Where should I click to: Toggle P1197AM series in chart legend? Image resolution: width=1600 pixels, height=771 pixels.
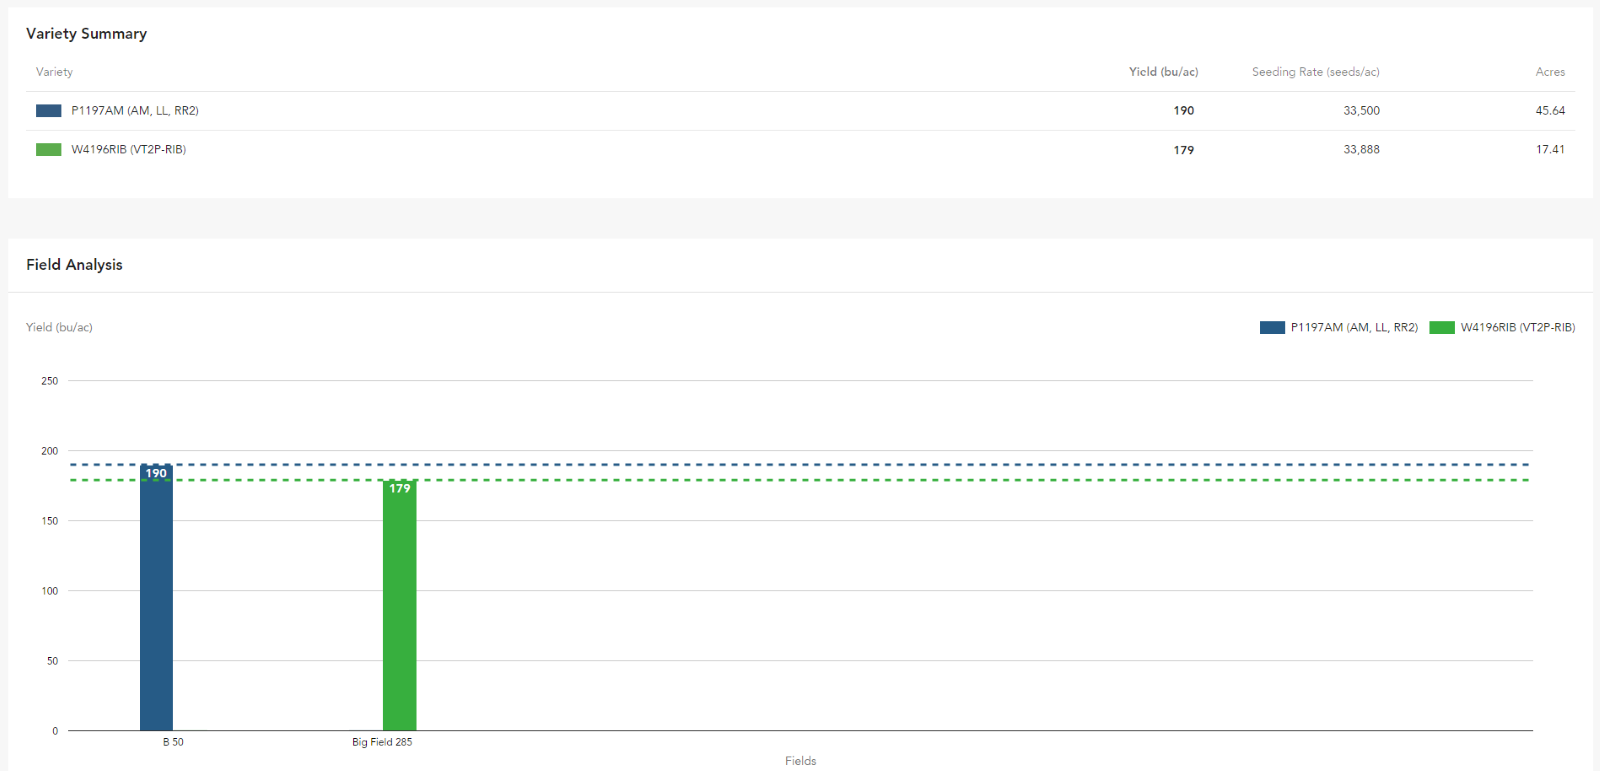point(1339,327)
